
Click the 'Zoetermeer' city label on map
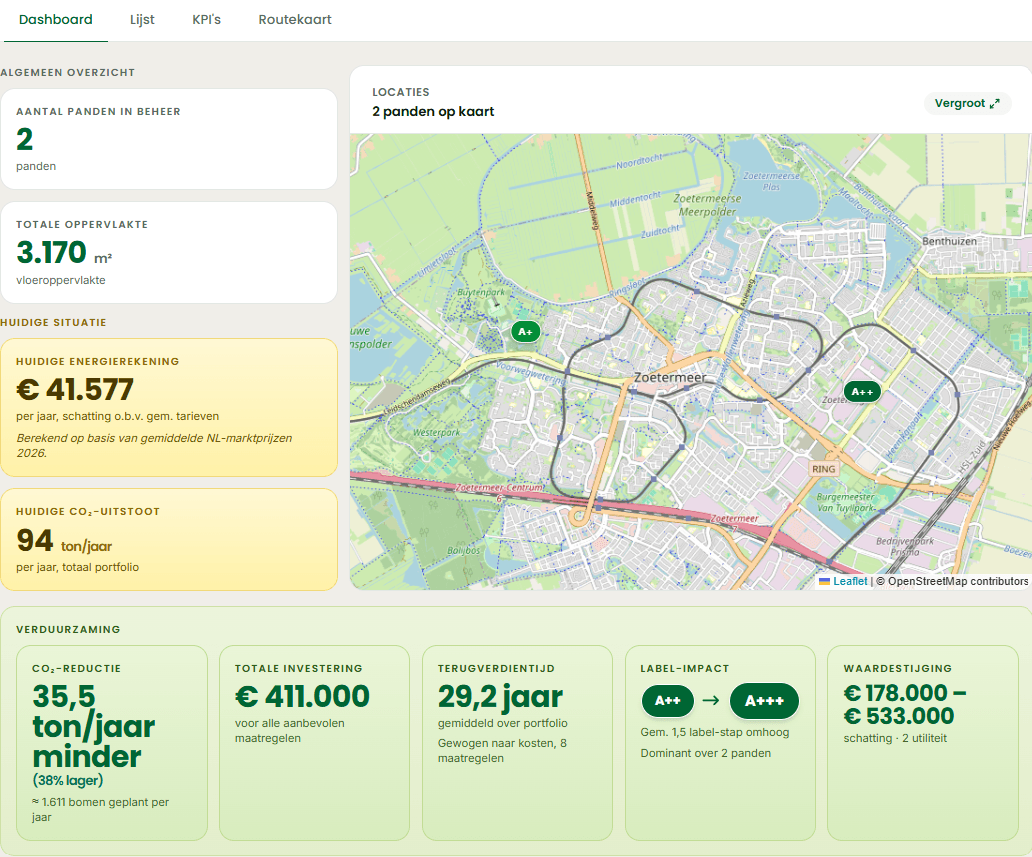[669, 377]
